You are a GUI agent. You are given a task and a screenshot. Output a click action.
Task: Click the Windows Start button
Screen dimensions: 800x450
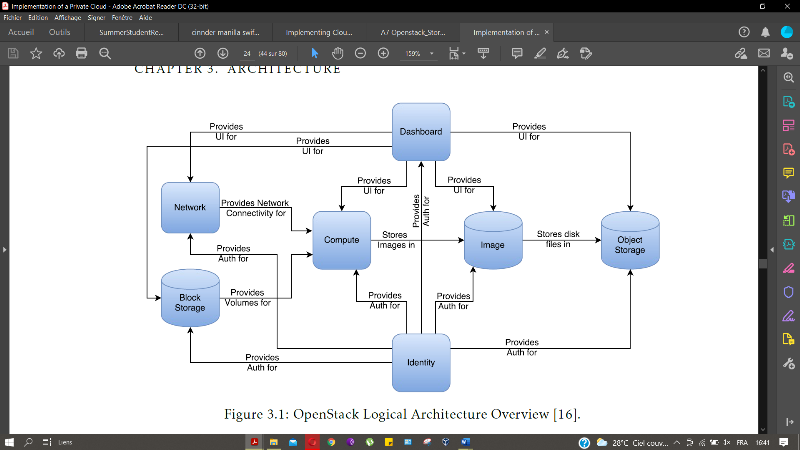pyautogui.click(x=10, y=441)
